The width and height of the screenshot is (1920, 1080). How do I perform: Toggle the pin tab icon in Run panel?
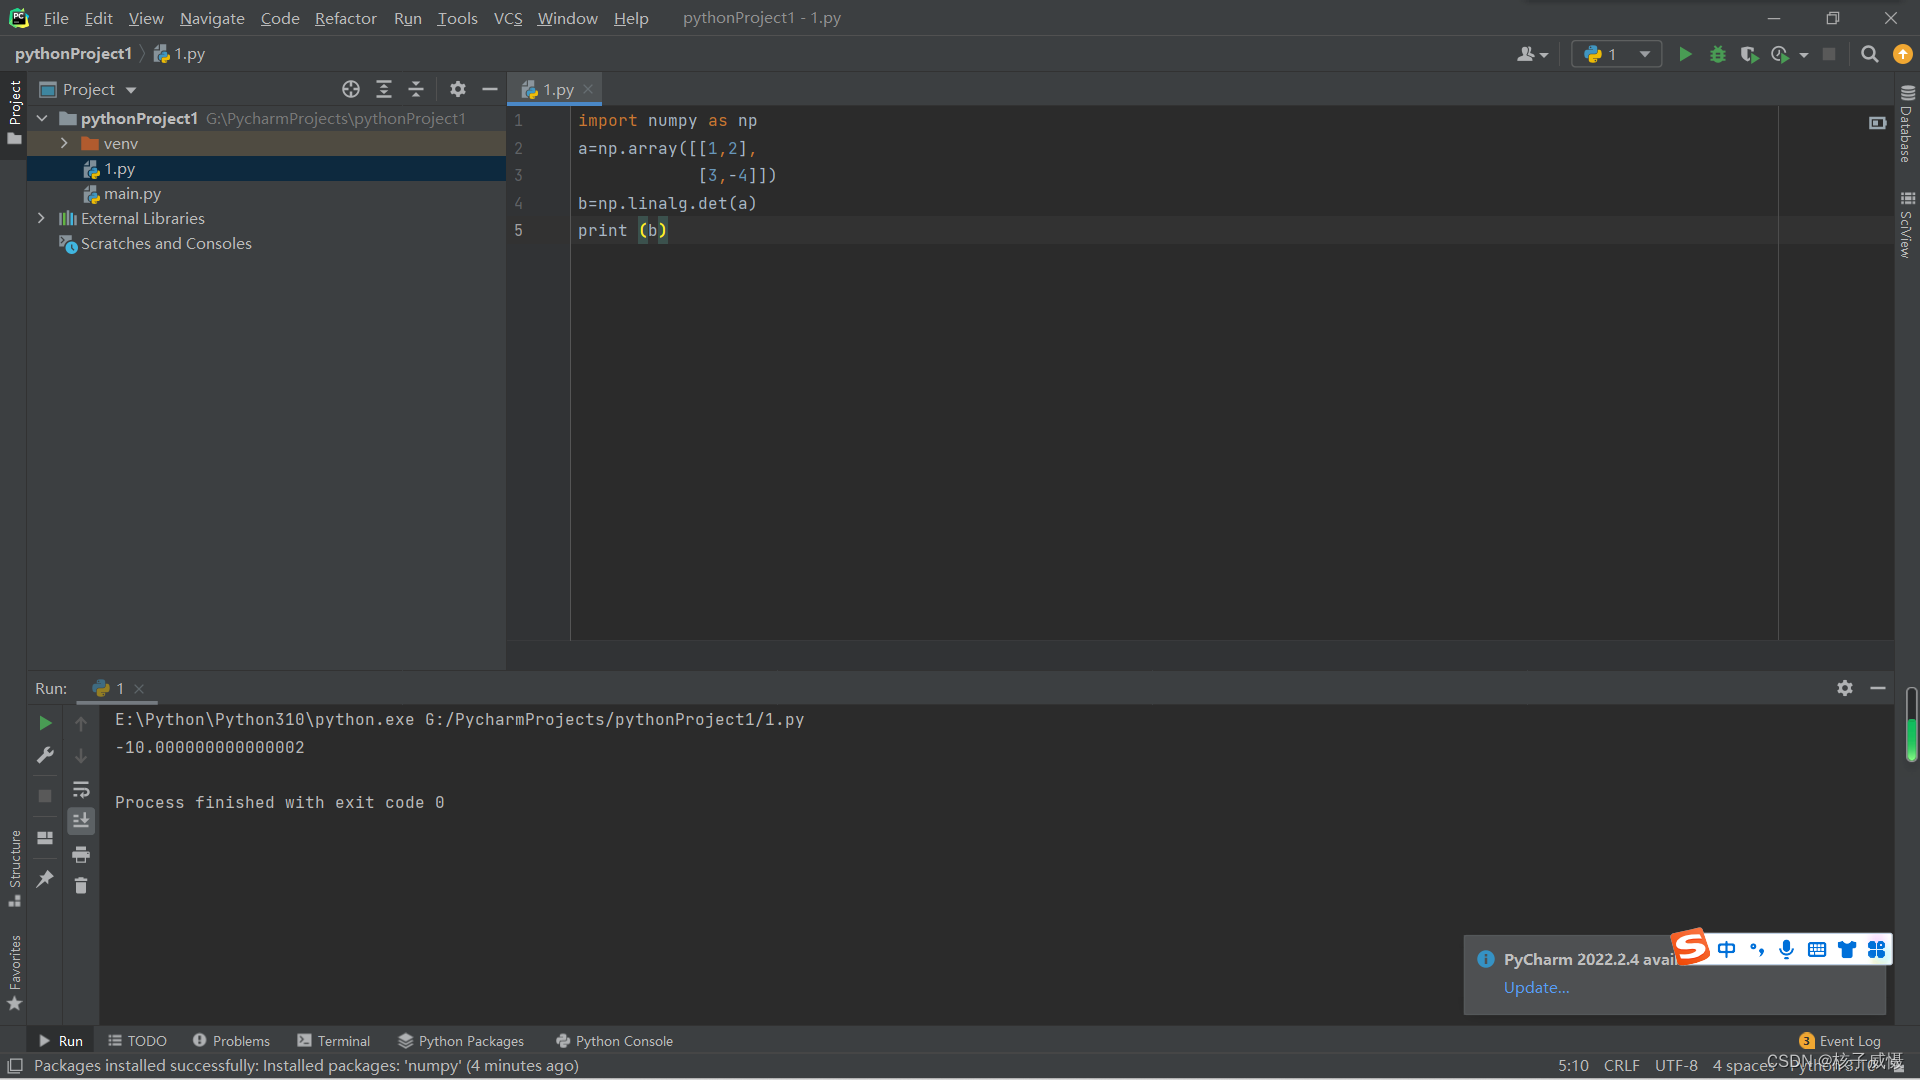click(x=45, y=879)
